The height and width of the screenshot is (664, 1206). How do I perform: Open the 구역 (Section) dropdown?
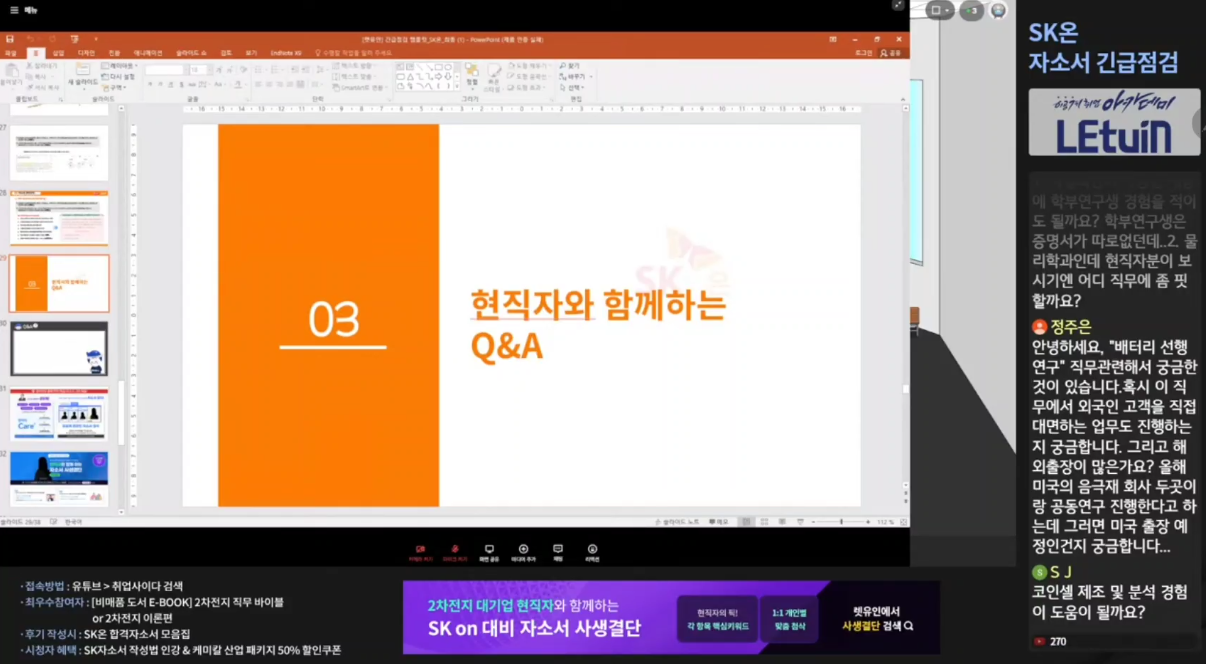[117, 87]
